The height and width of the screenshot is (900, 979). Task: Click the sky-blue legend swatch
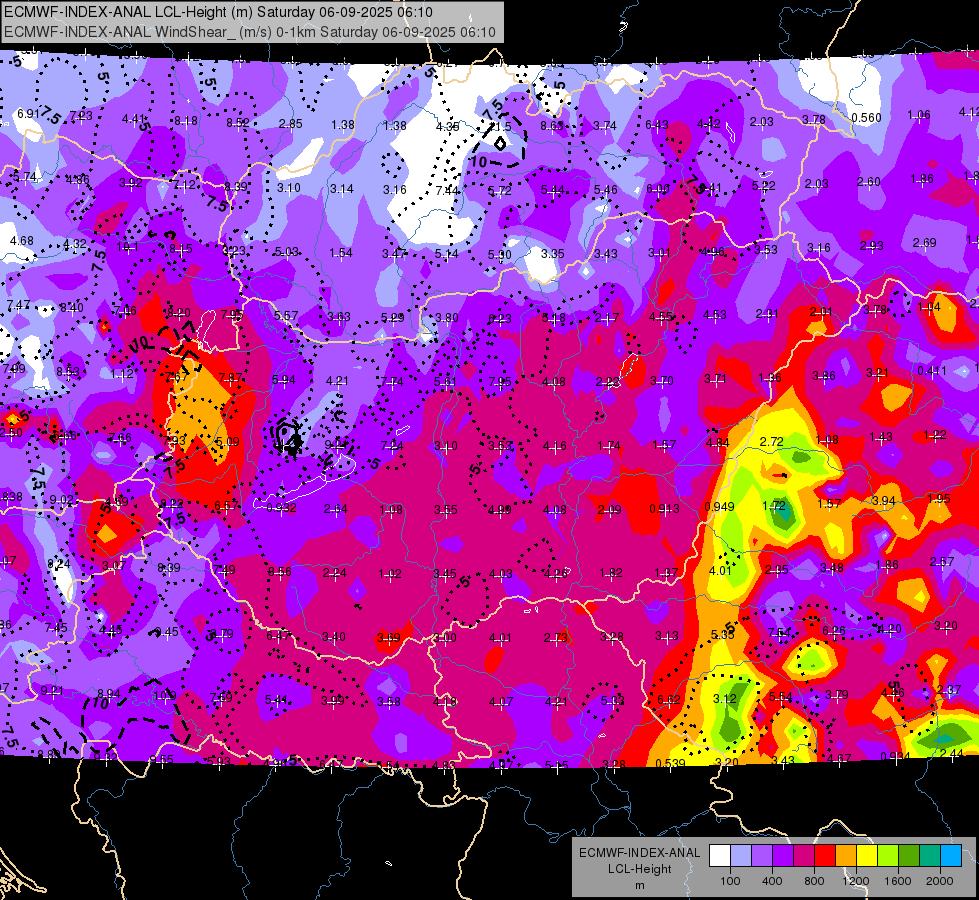tap(951, 856)
